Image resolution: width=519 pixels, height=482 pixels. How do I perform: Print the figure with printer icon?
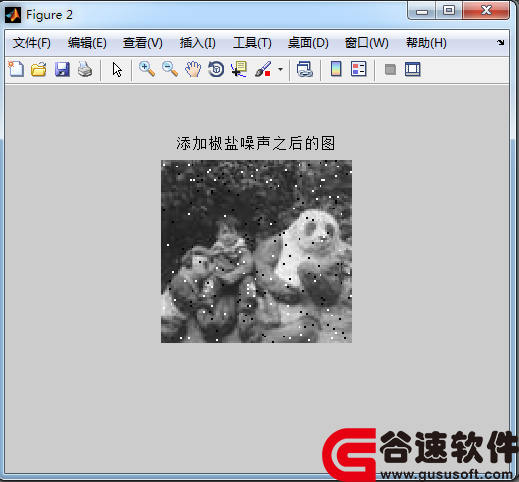point(85,69)
